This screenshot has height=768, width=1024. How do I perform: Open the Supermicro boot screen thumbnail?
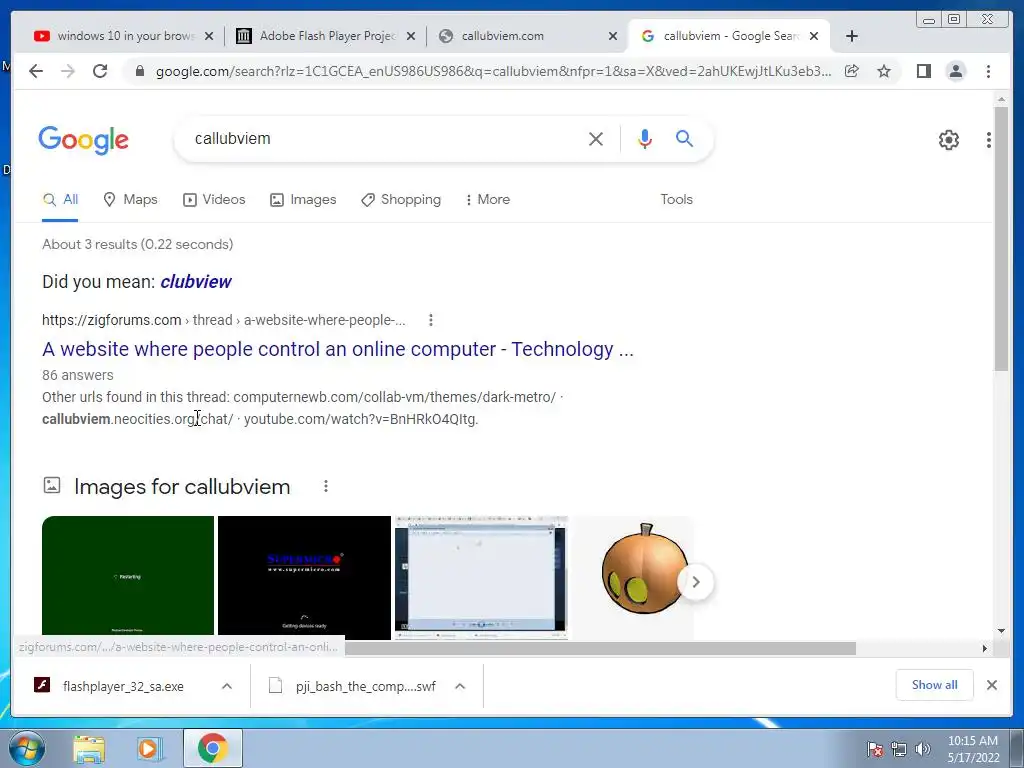coord(304,577)
